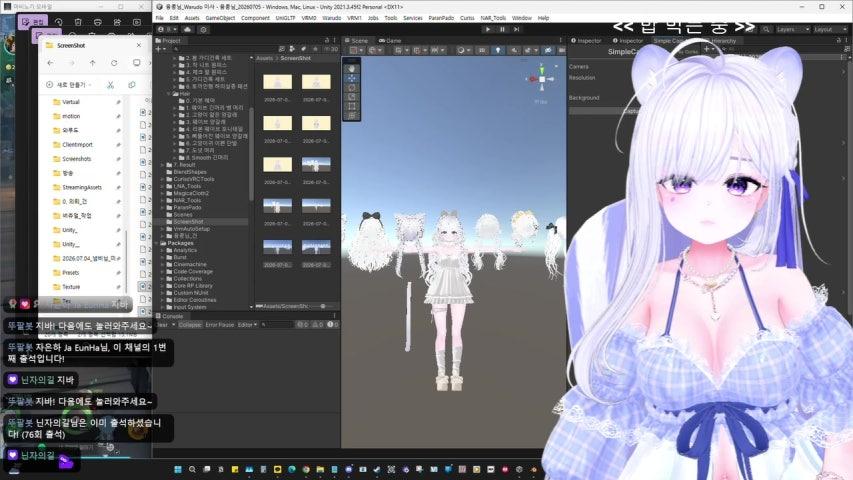Select the Move tool in Scene overlay

point(351,78)
